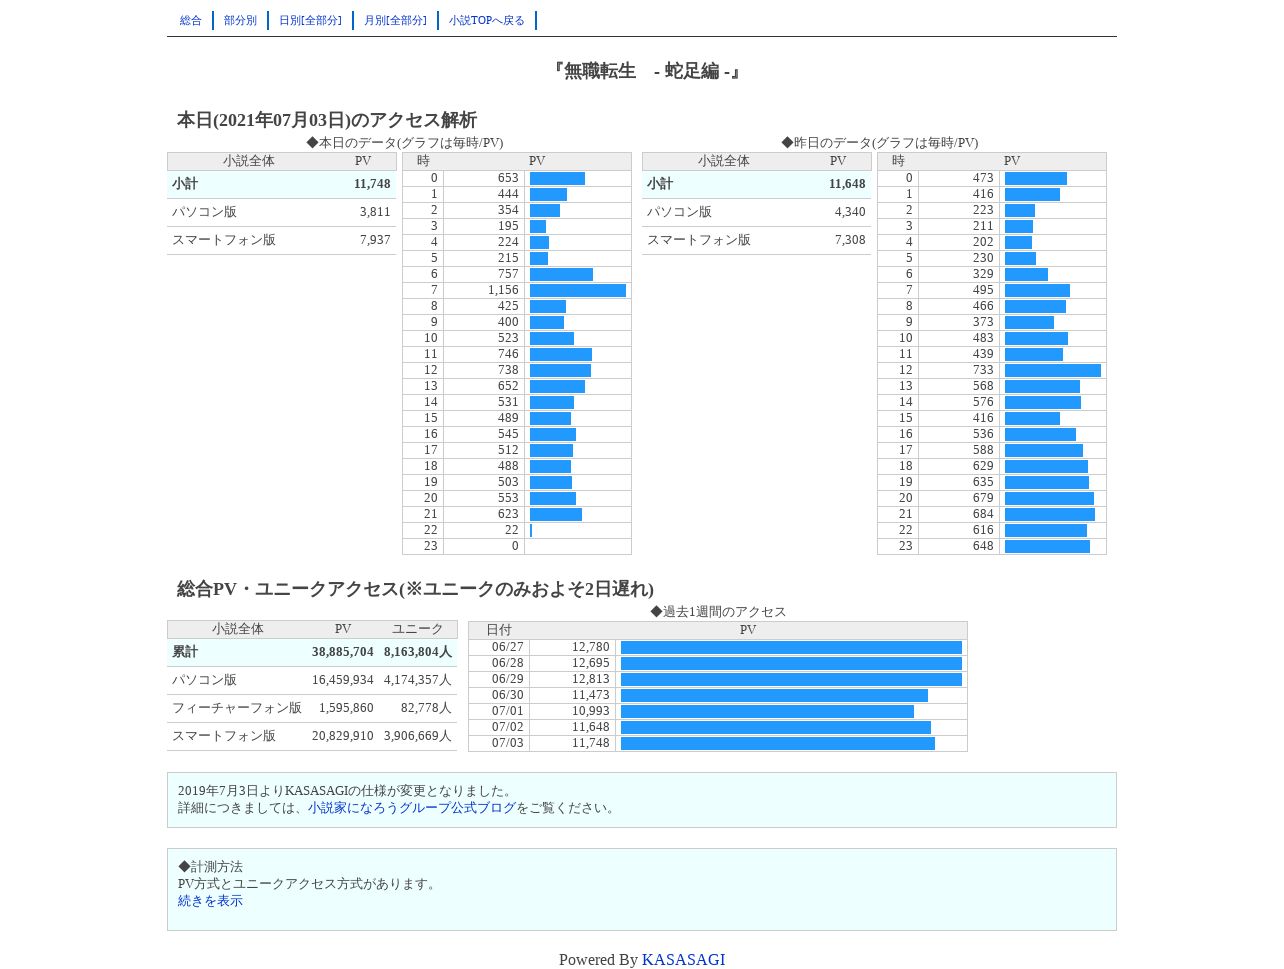Click yesterday's hour 12 PV bar

point(1053,371)
